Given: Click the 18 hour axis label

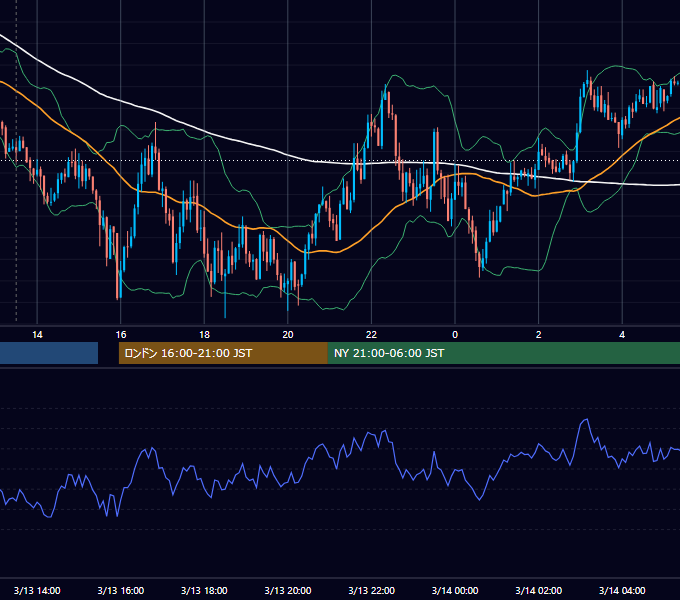Looking at the screenshot, I should coord(204,335).
